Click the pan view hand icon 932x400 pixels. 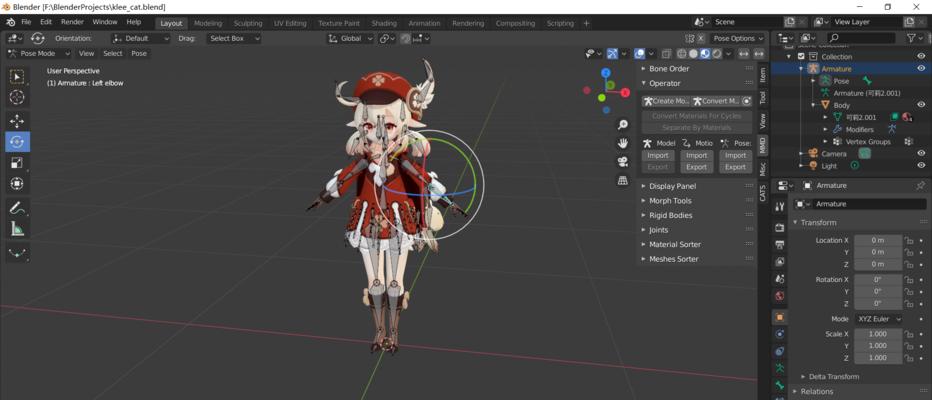(x=622, y=143)
